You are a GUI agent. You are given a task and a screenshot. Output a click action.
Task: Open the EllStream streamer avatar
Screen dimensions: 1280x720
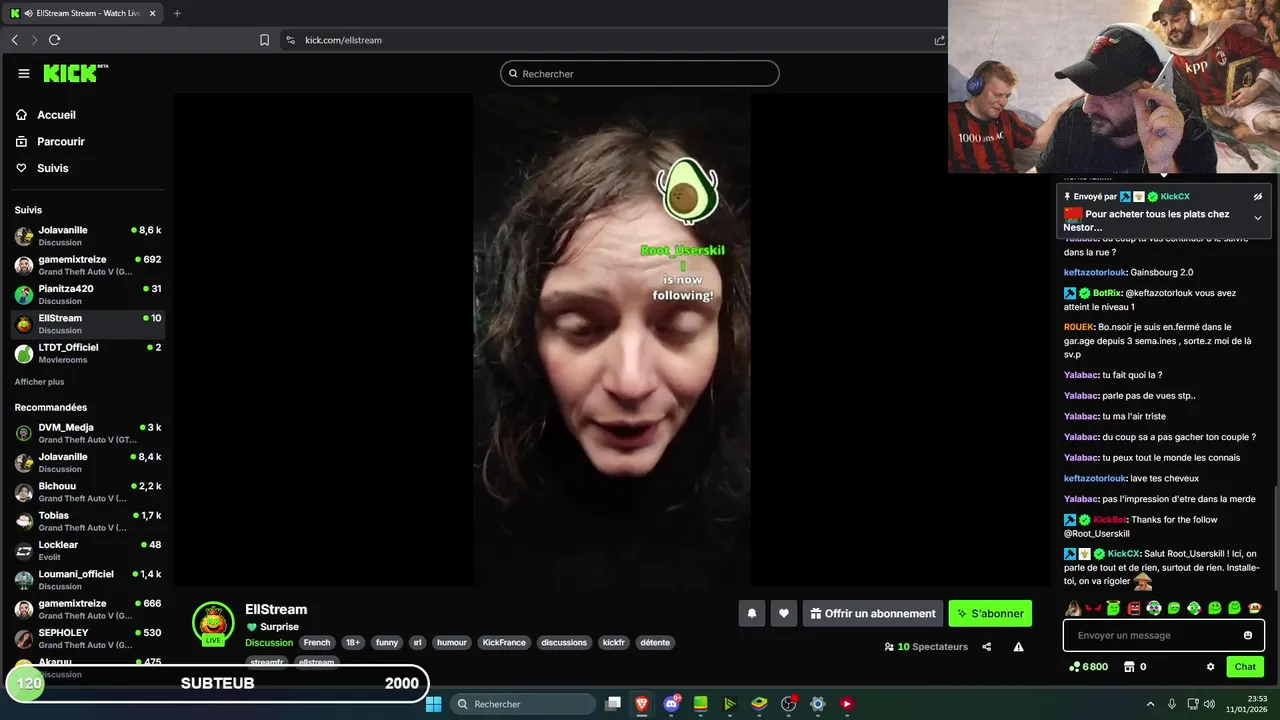point(213,623)
